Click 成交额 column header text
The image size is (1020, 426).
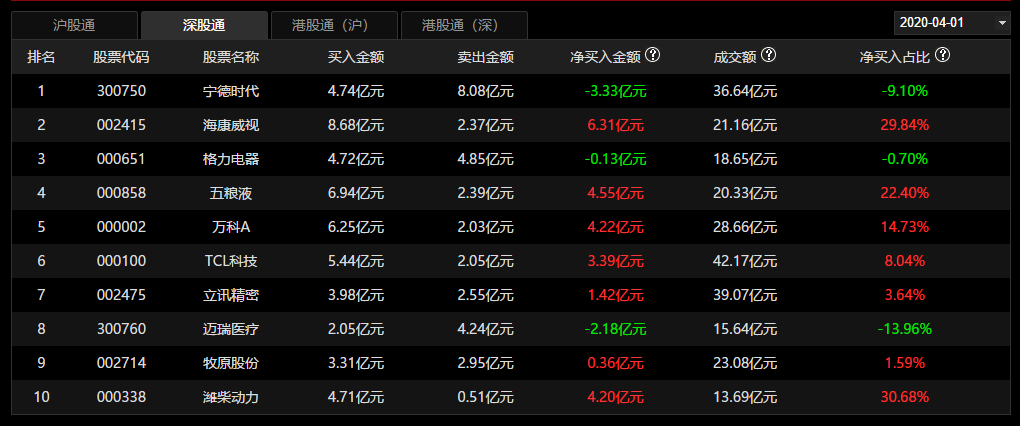pyautogui.click(x=735, y=57)
